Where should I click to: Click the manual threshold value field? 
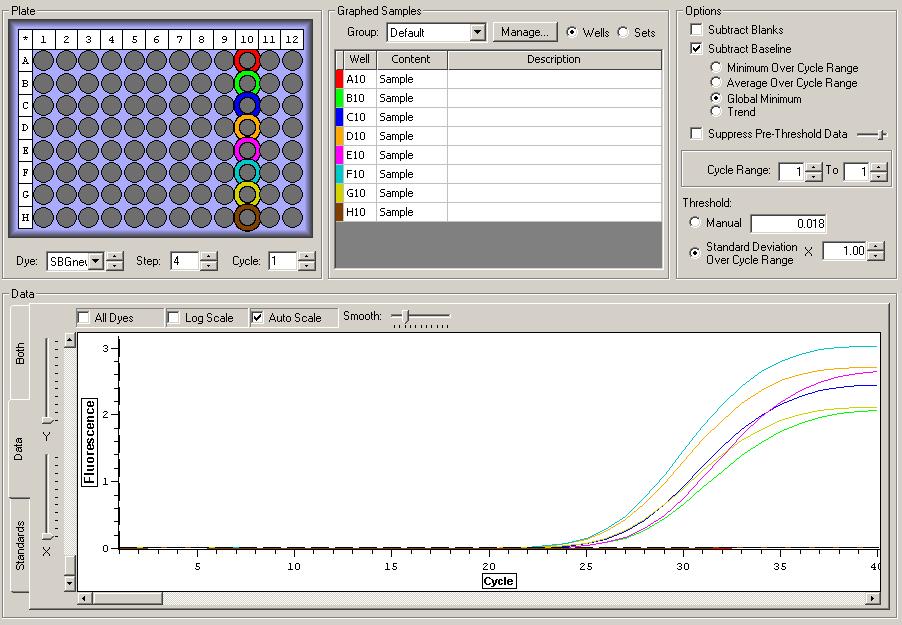[x=788, y=223]
